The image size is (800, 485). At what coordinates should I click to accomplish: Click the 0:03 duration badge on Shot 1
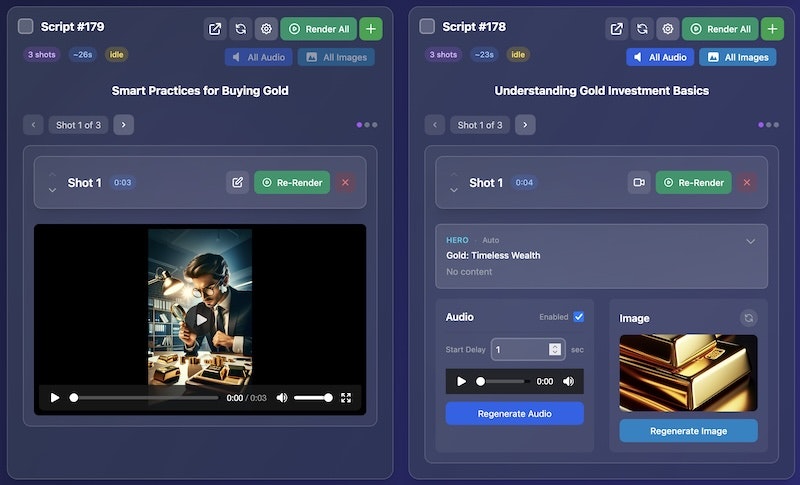click(122, 183)
